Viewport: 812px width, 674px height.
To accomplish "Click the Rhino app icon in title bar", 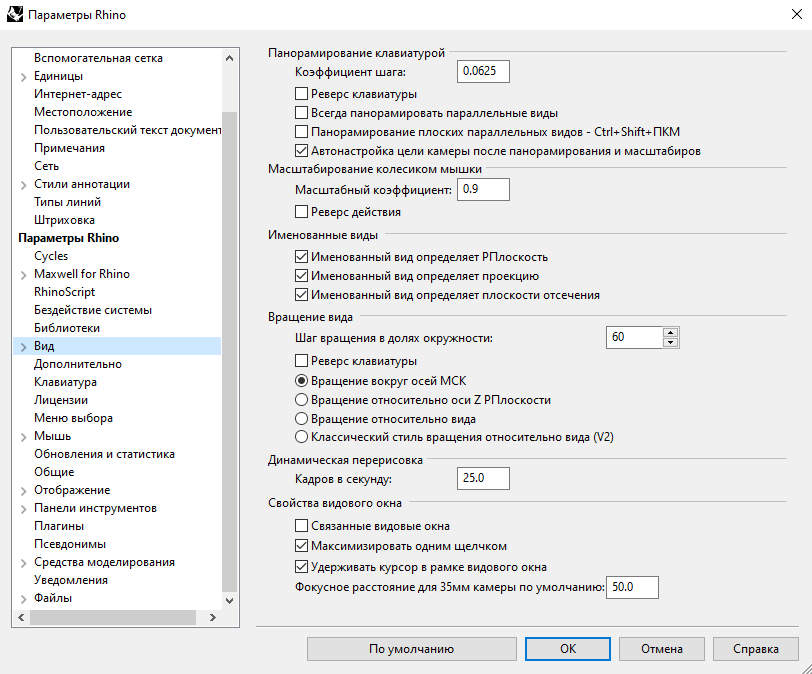I will click(15, 14).
